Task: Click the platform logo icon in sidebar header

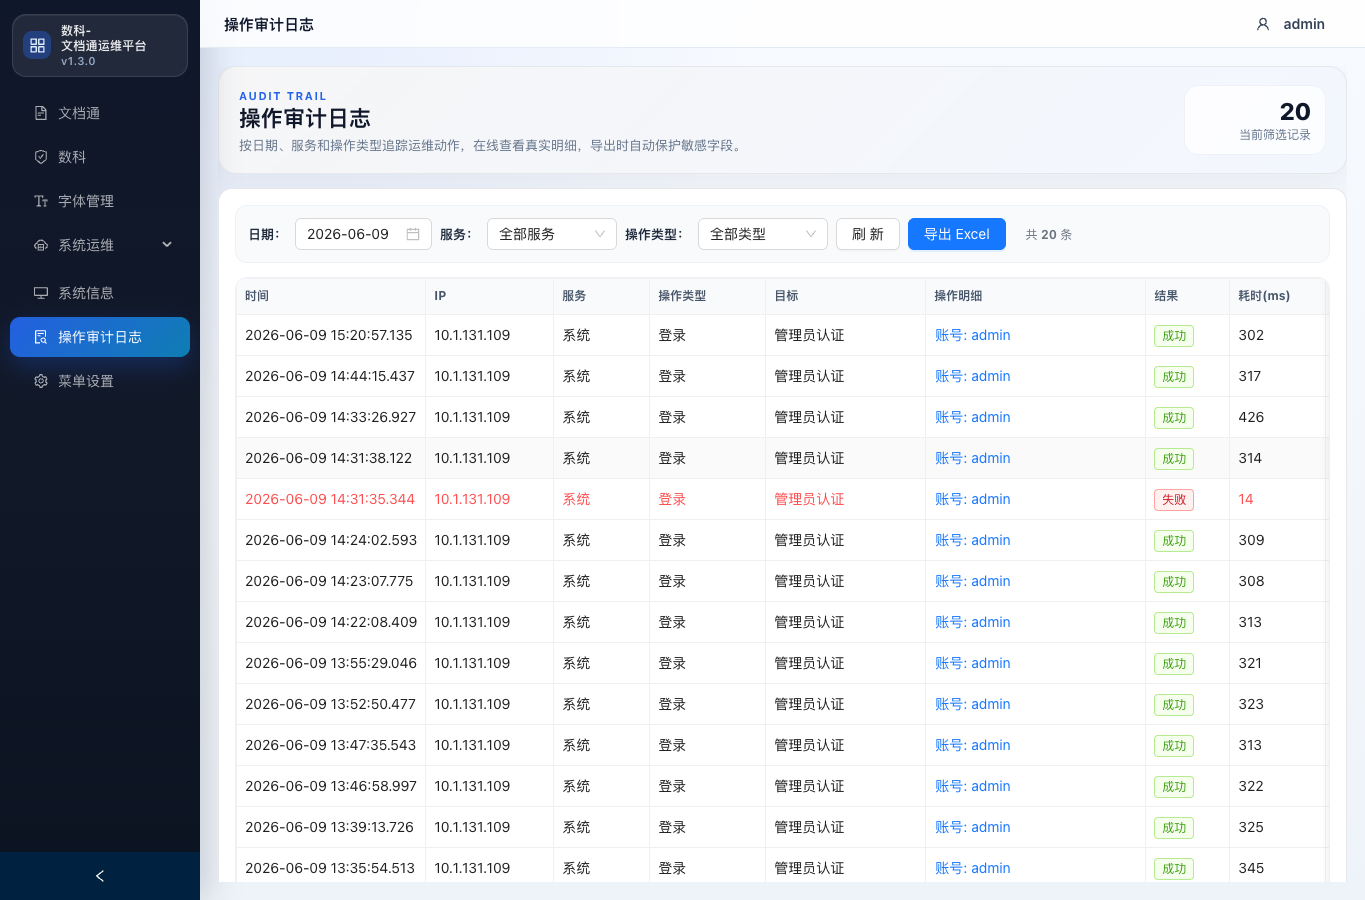Action: (x=37, y=45)
